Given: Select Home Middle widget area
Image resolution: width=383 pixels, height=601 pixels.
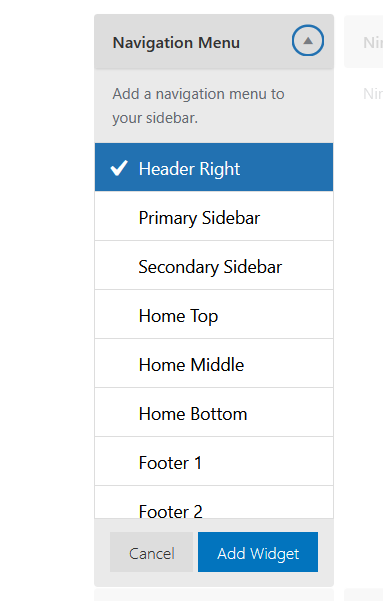Looking at the screenshot, I should point(214,363).
